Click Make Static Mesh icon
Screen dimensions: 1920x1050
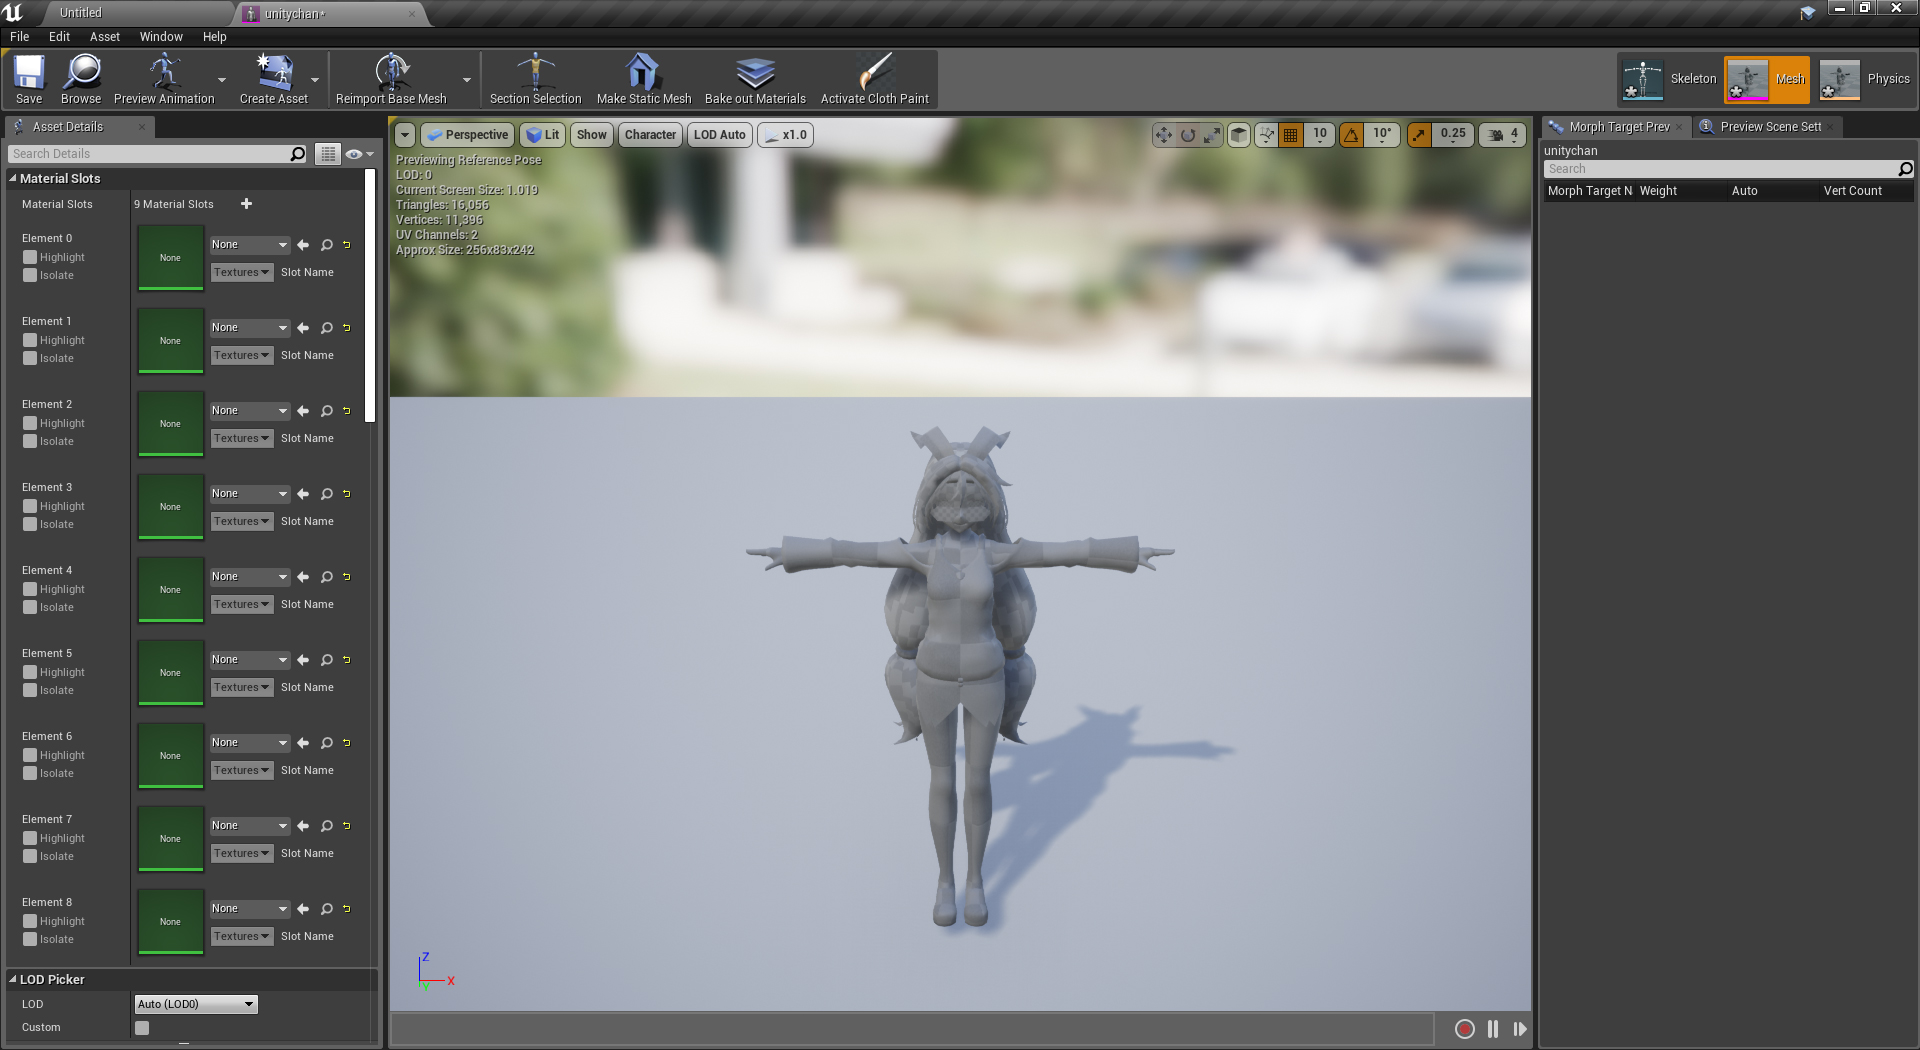coord(643,79)
